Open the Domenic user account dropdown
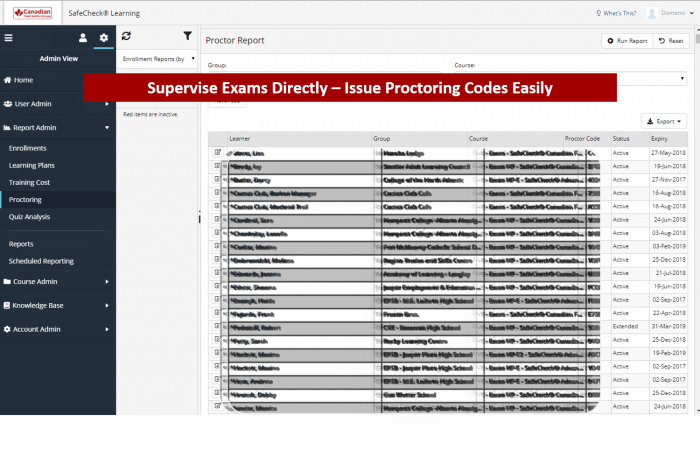Image resolution: width=700 pixels, height=451 pixels. pyautogui.click(x=671, y=13)
